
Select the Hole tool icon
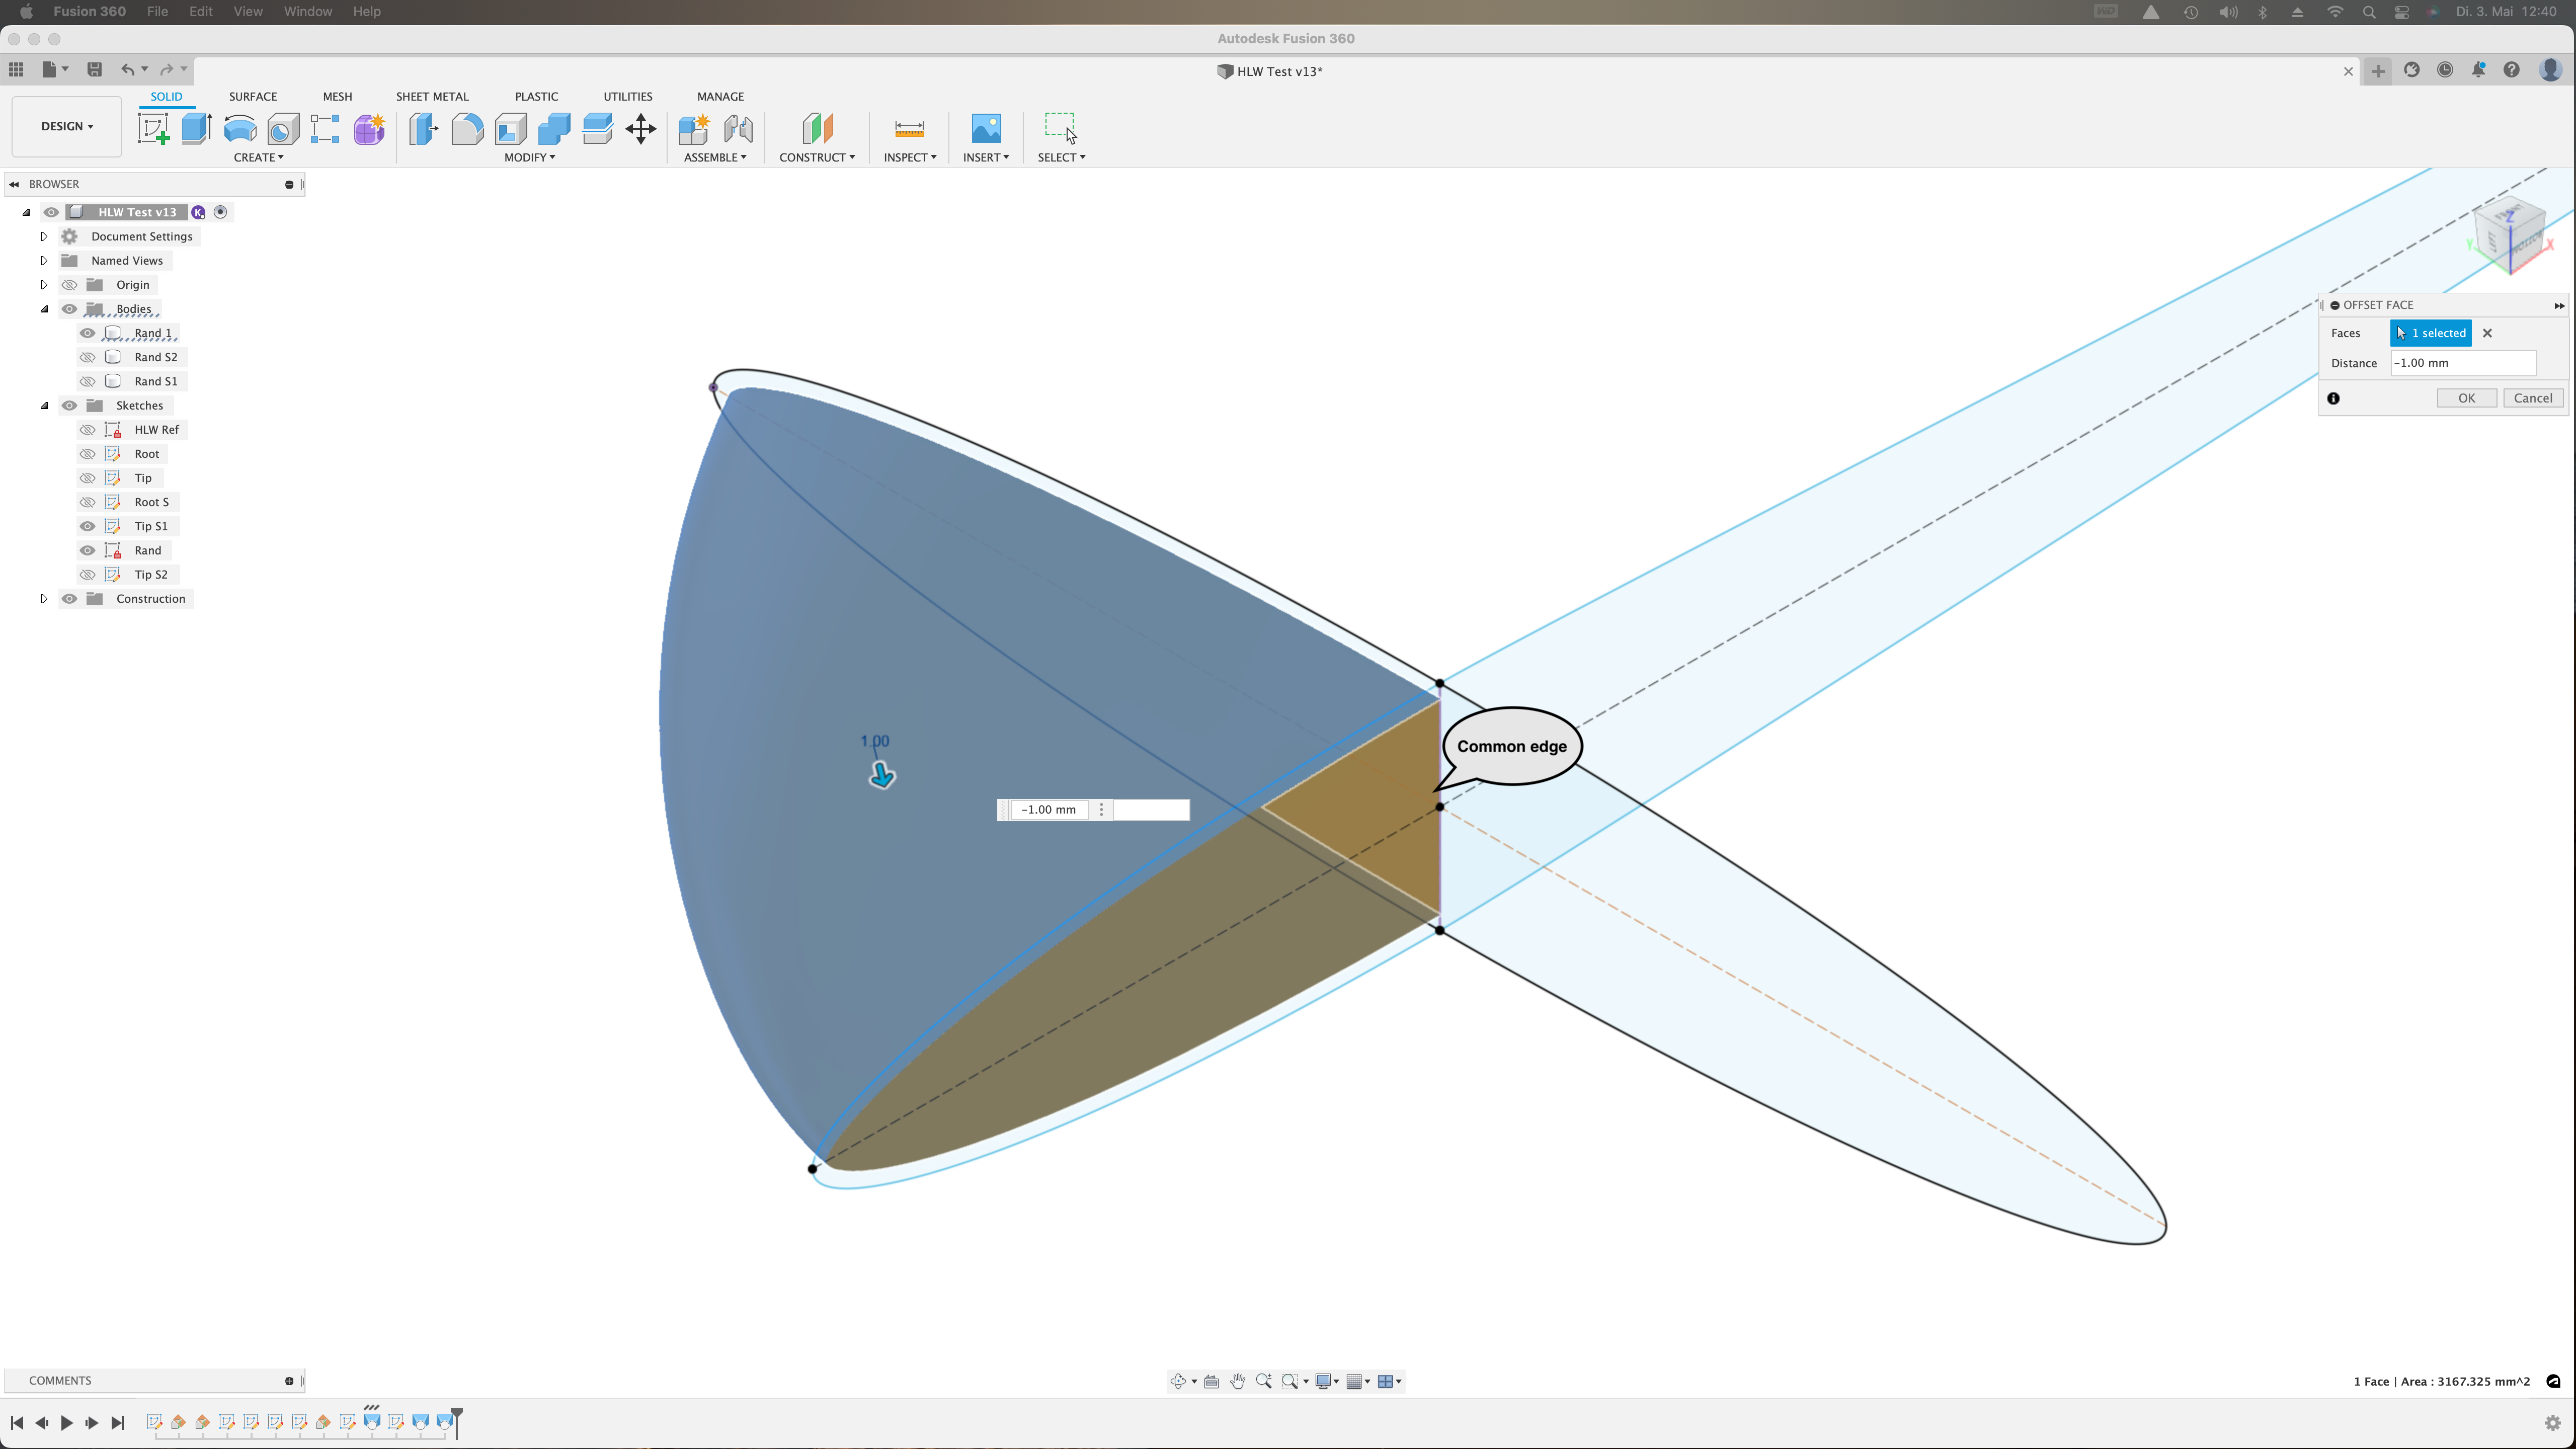pos(283,129)
